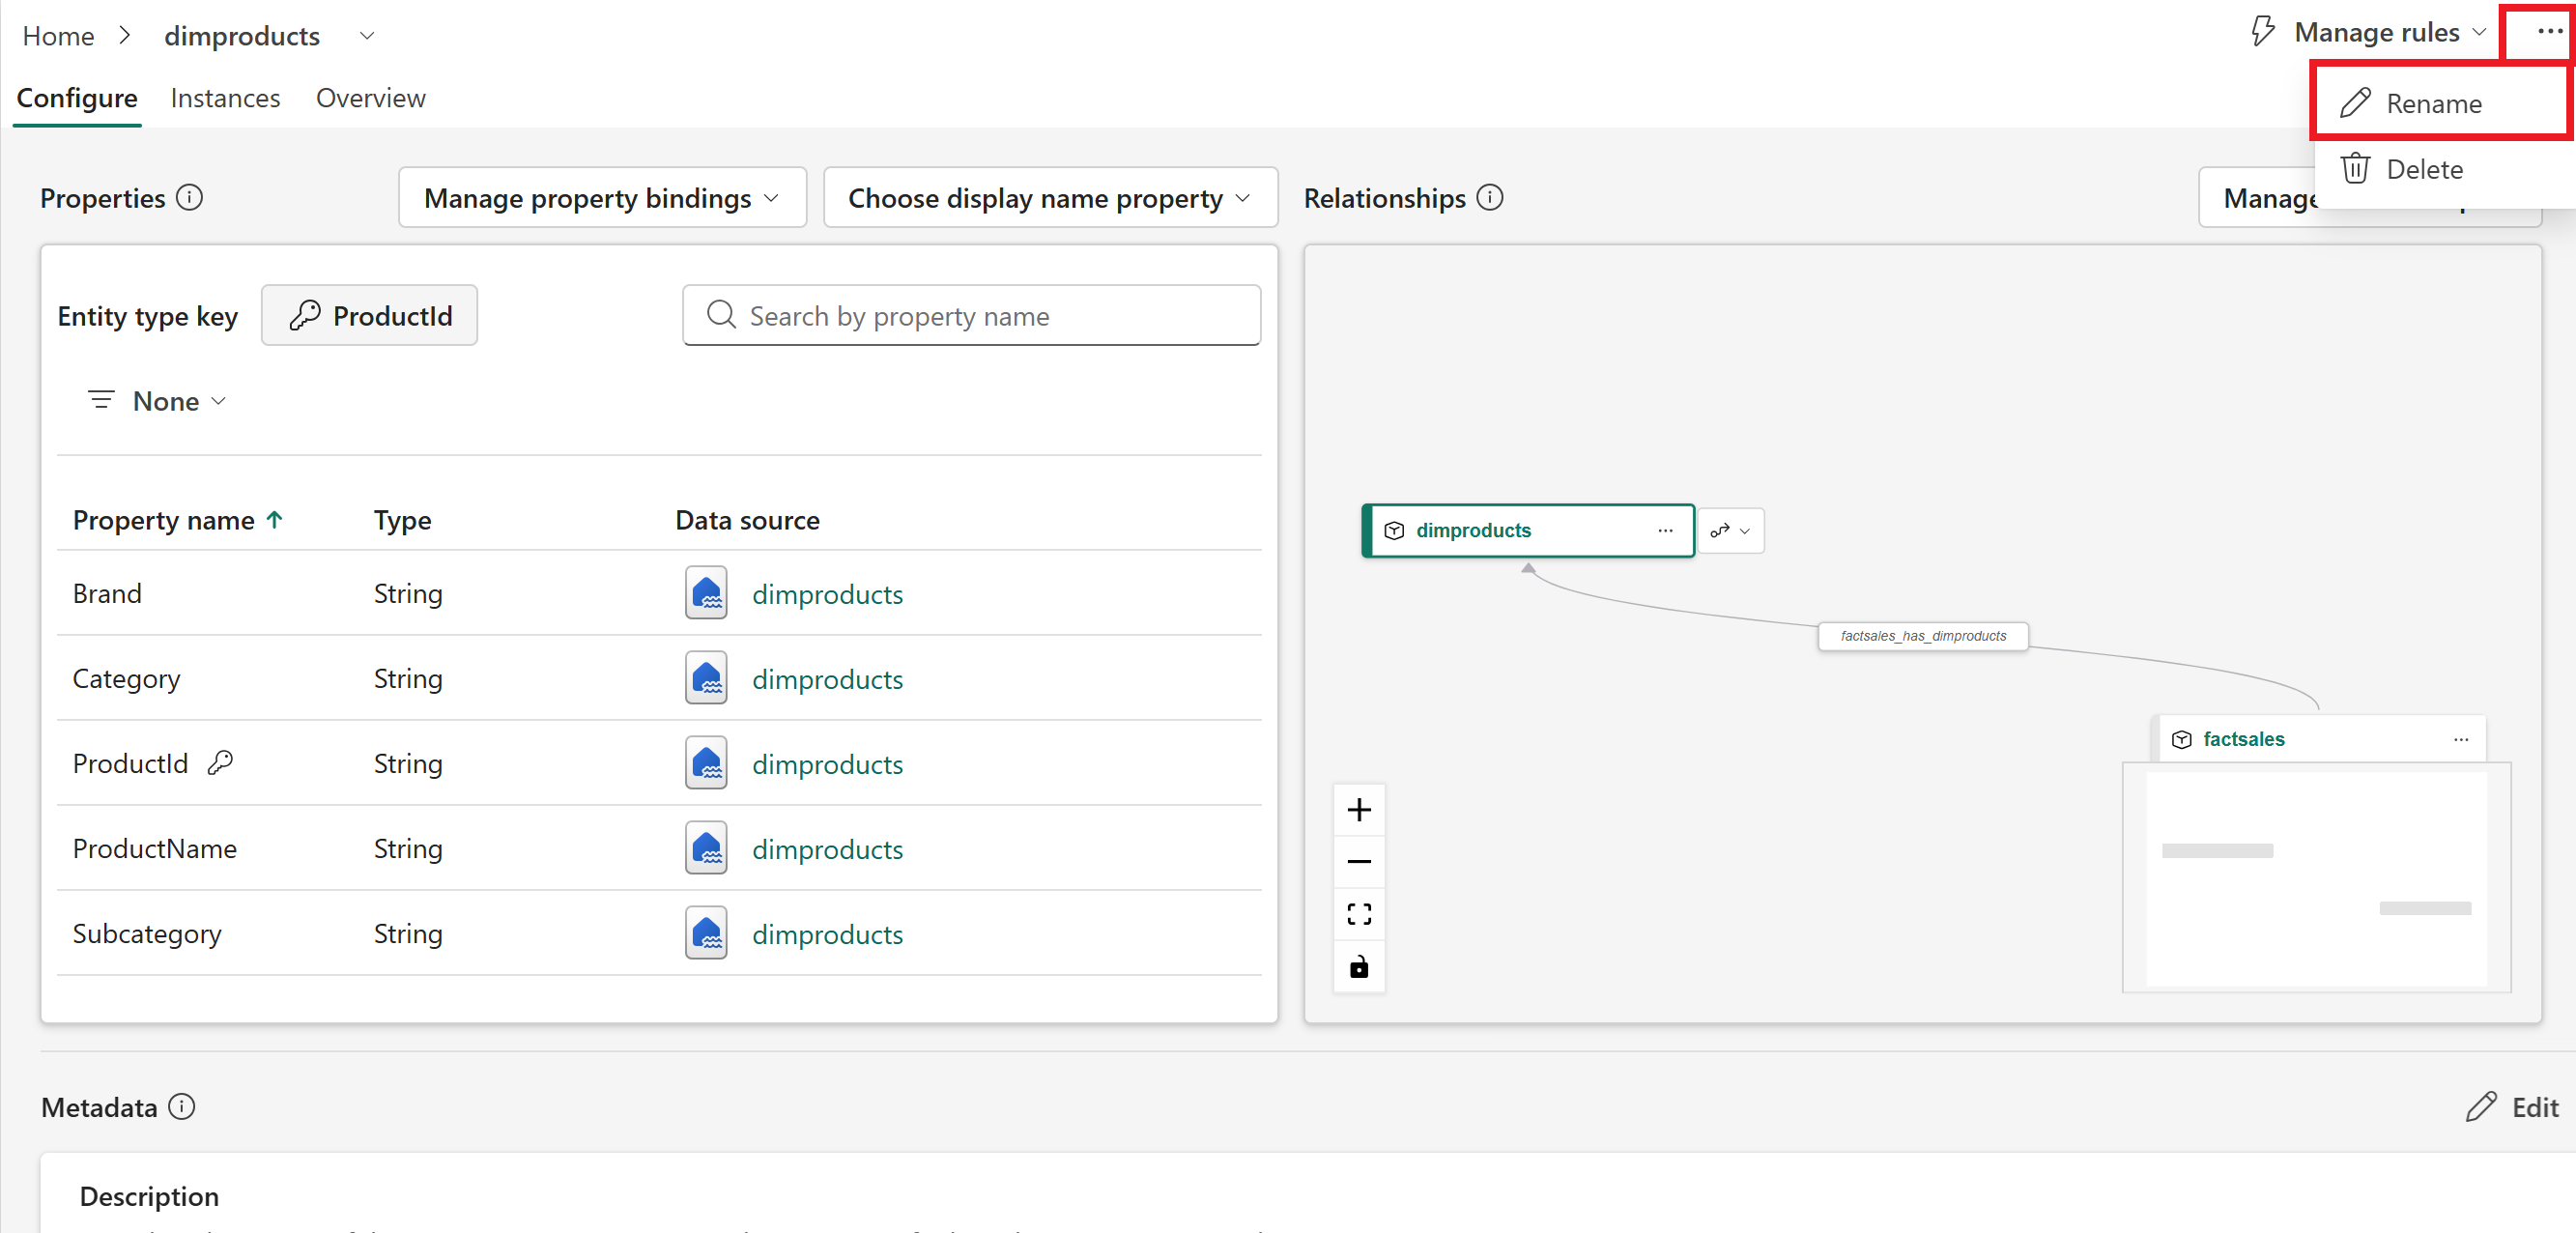
Task: Open the more options ellipsis menu
Action: [2549, 31]
